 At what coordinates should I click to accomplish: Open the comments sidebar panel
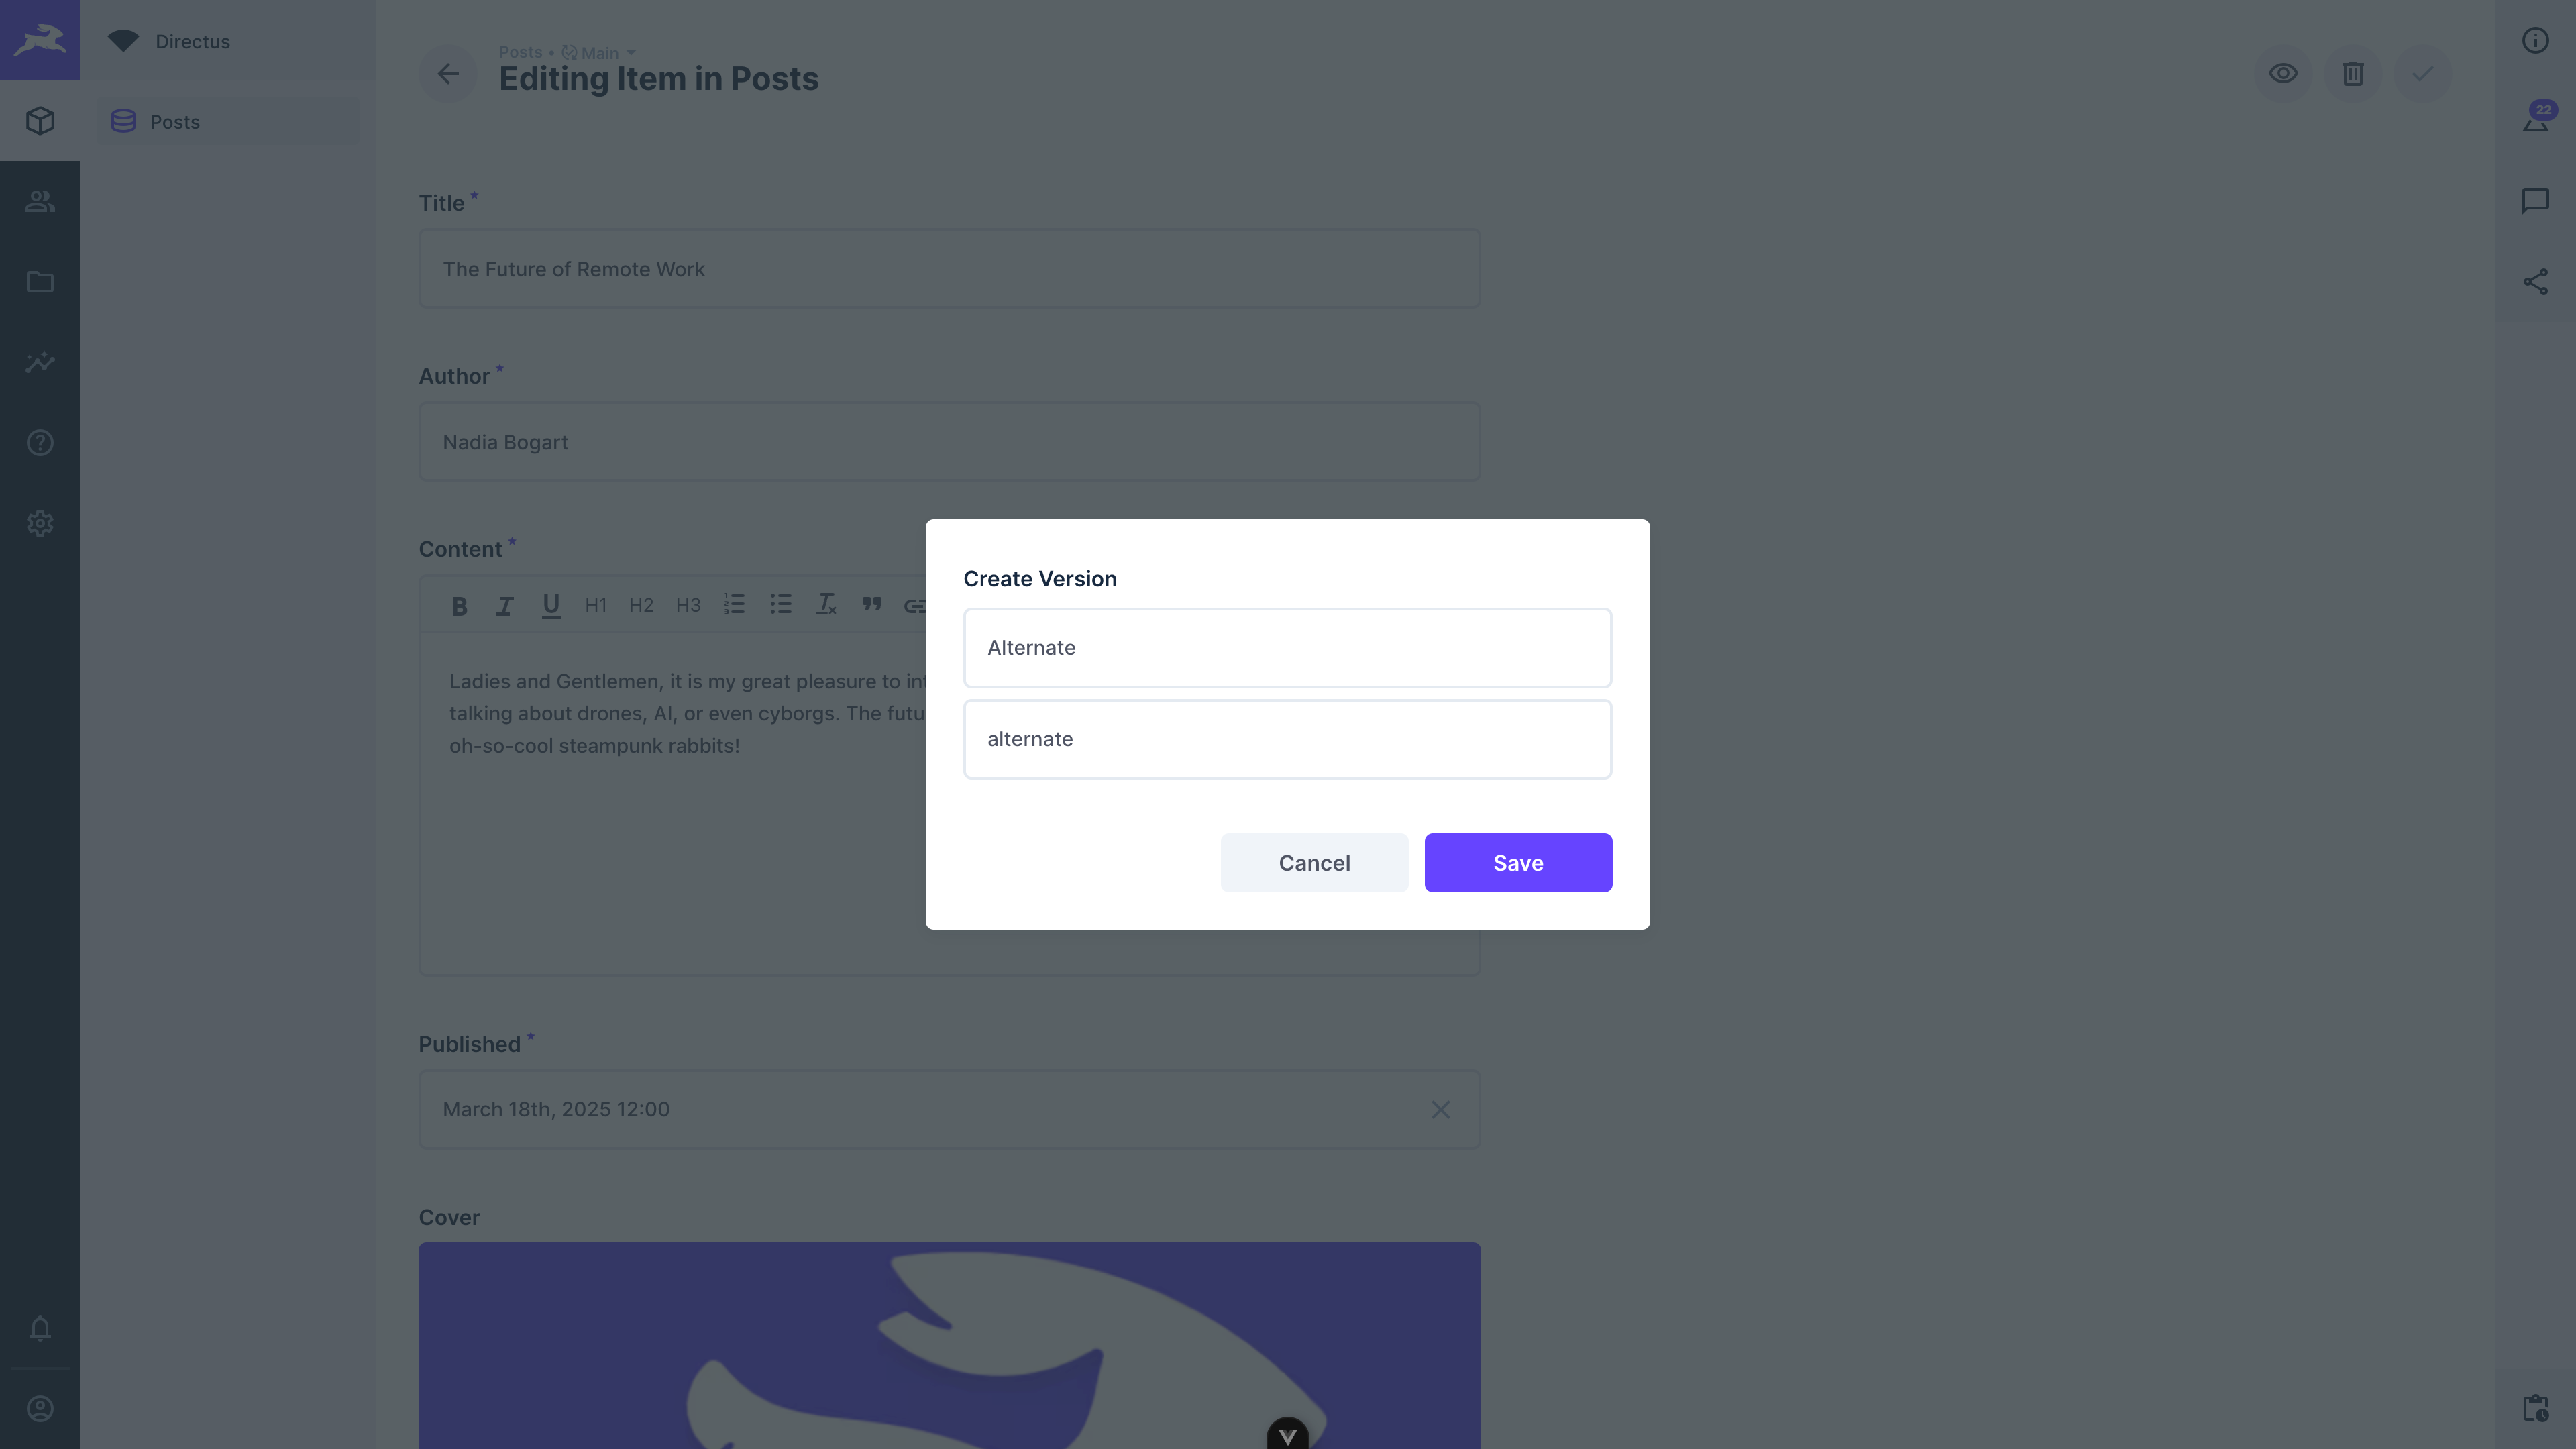(x=2537, y=200)
